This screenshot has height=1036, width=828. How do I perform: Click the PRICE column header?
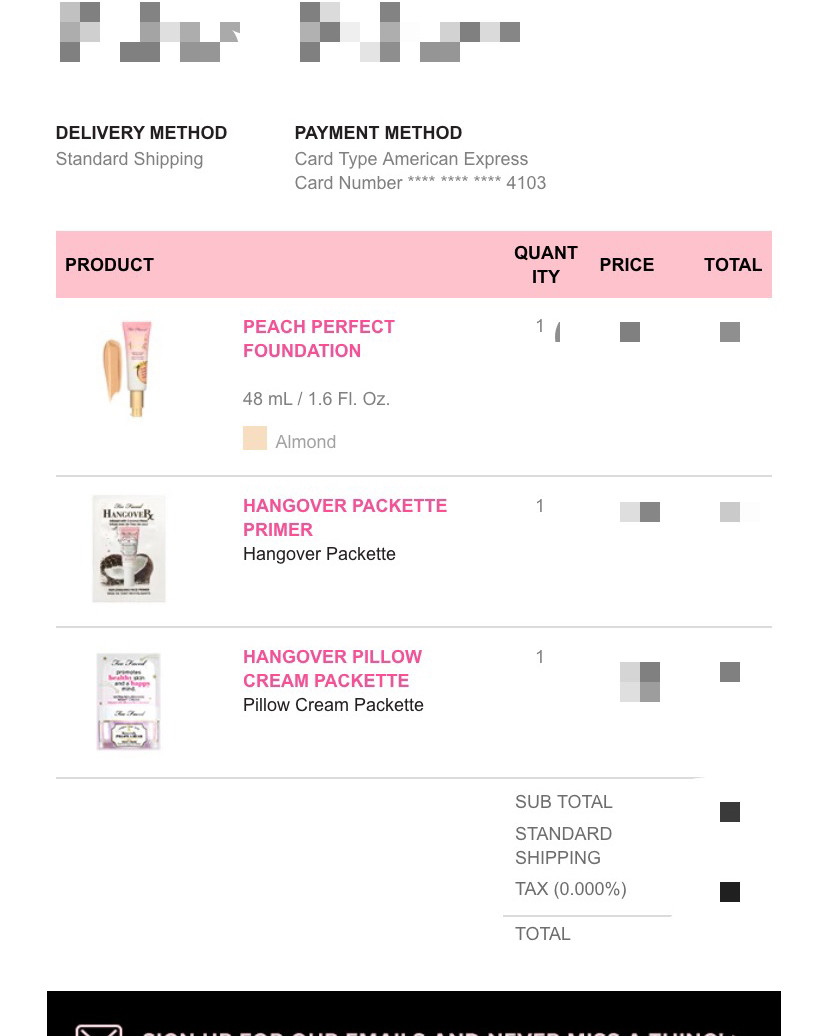626,264
